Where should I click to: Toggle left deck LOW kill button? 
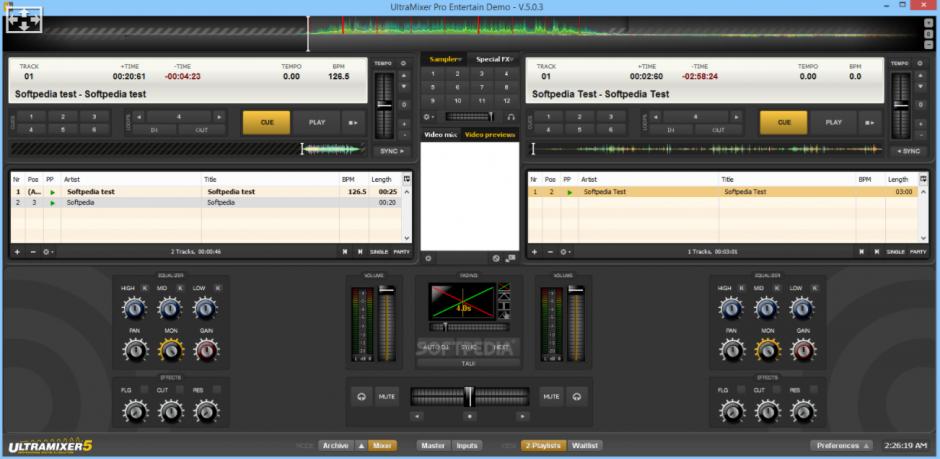[218, 288]
